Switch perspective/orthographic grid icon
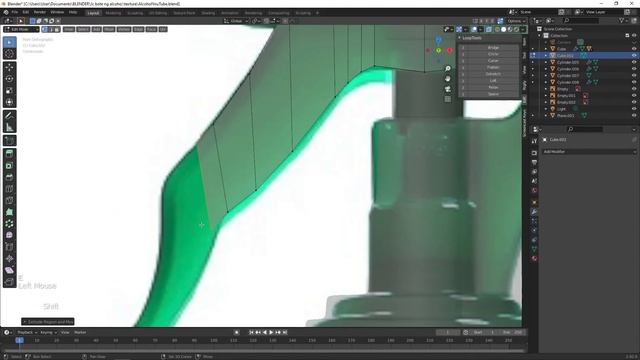640x360 pixels. click(x=448, y=99)
